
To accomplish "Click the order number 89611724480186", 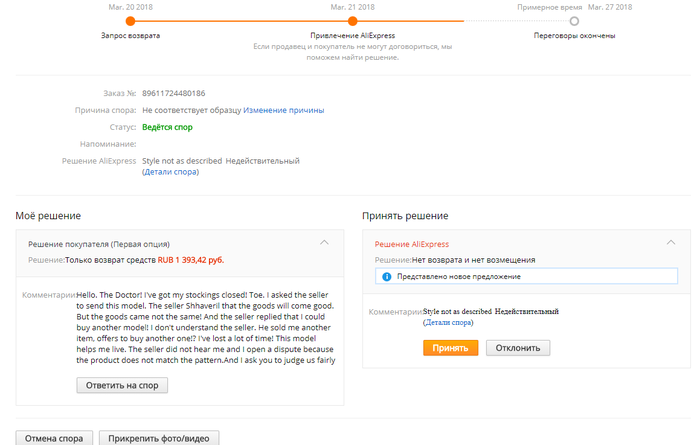I will click(x=174, y=93).
